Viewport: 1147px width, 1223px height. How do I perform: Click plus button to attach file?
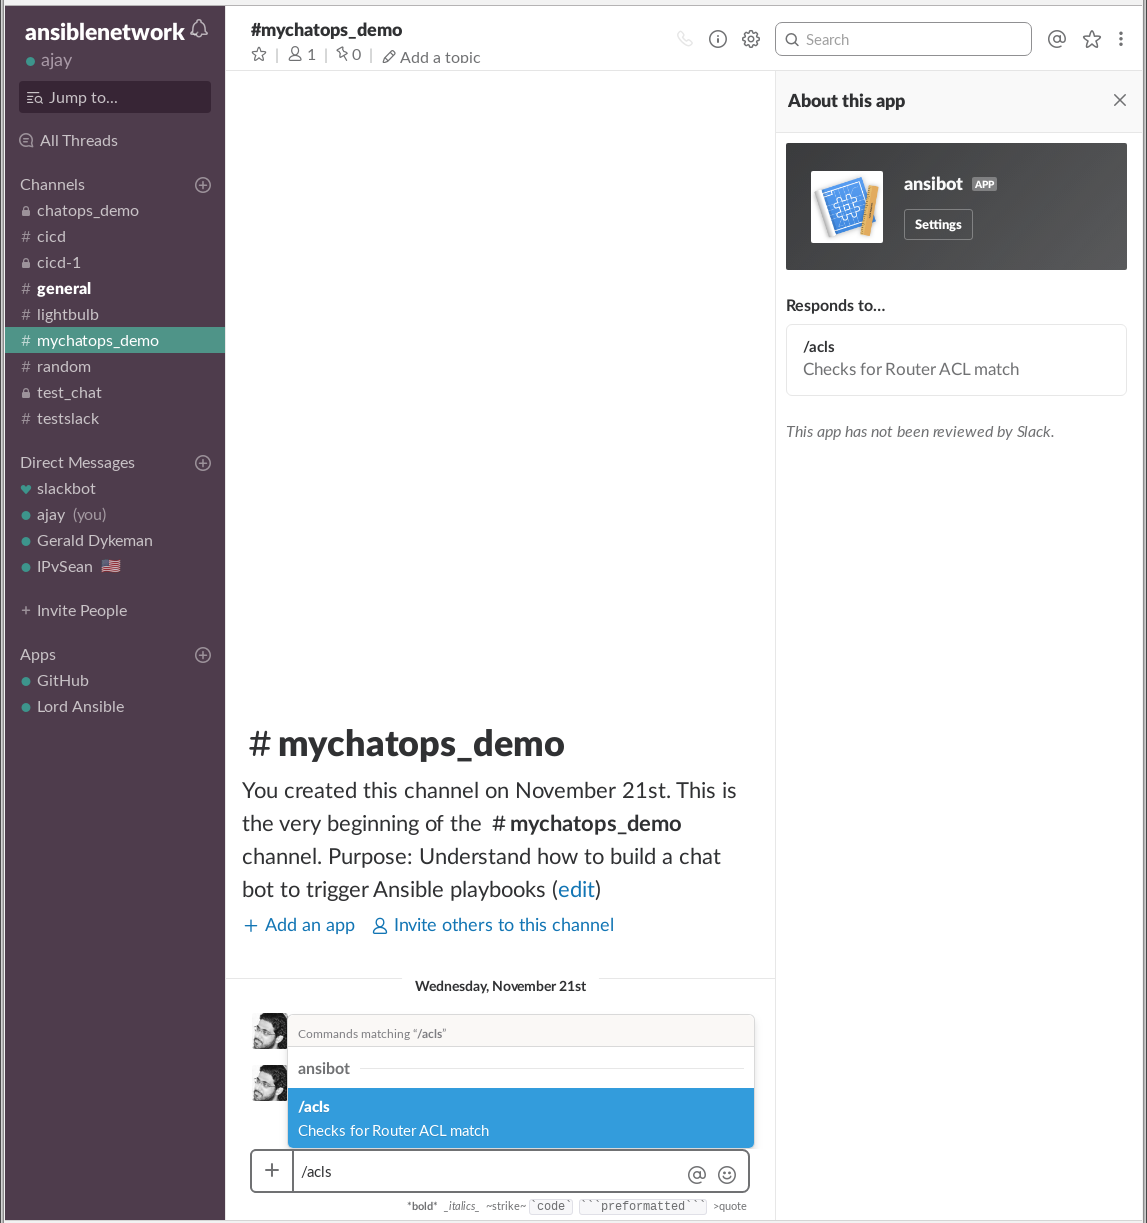(272, 1171)
